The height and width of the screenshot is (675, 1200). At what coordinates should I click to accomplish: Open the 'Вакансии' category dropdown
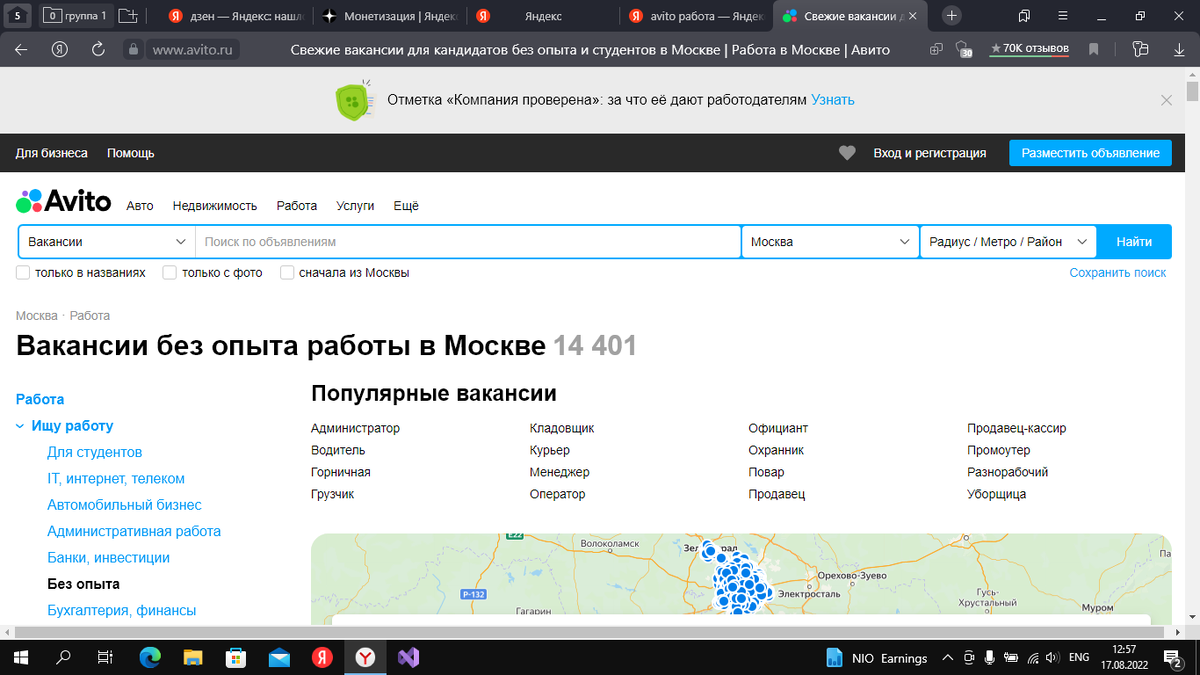[x=107, y=242]
